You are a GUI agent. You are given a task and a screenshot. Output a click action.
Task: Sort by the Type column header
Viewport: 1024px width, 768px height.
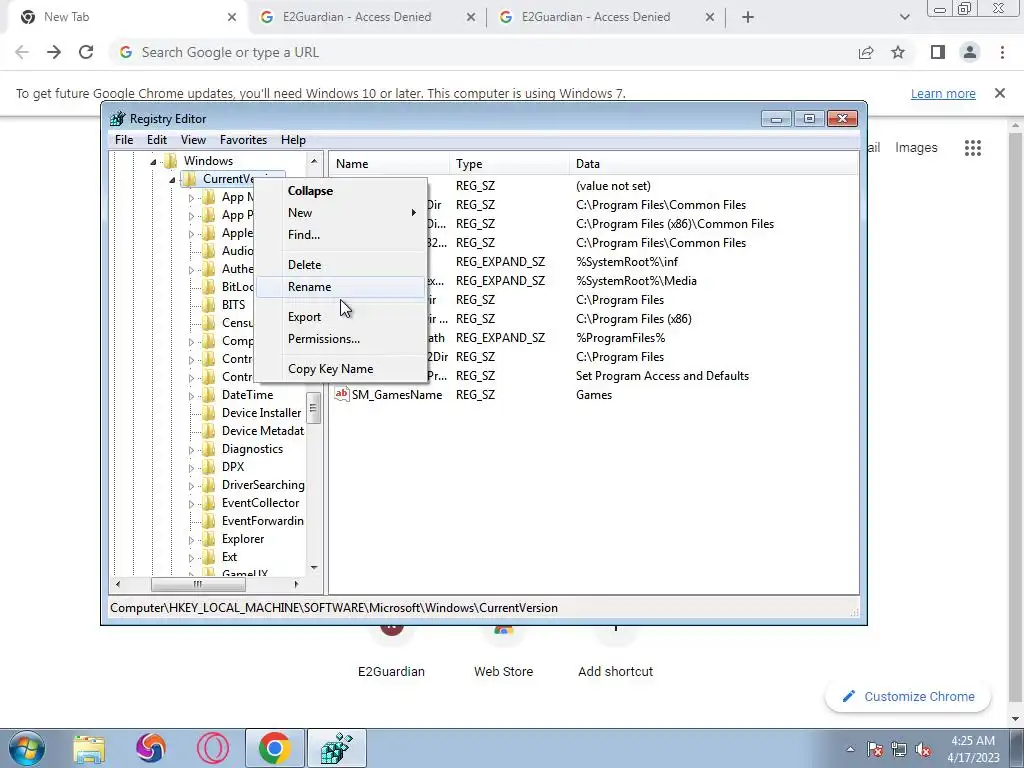tap(509, 164)
